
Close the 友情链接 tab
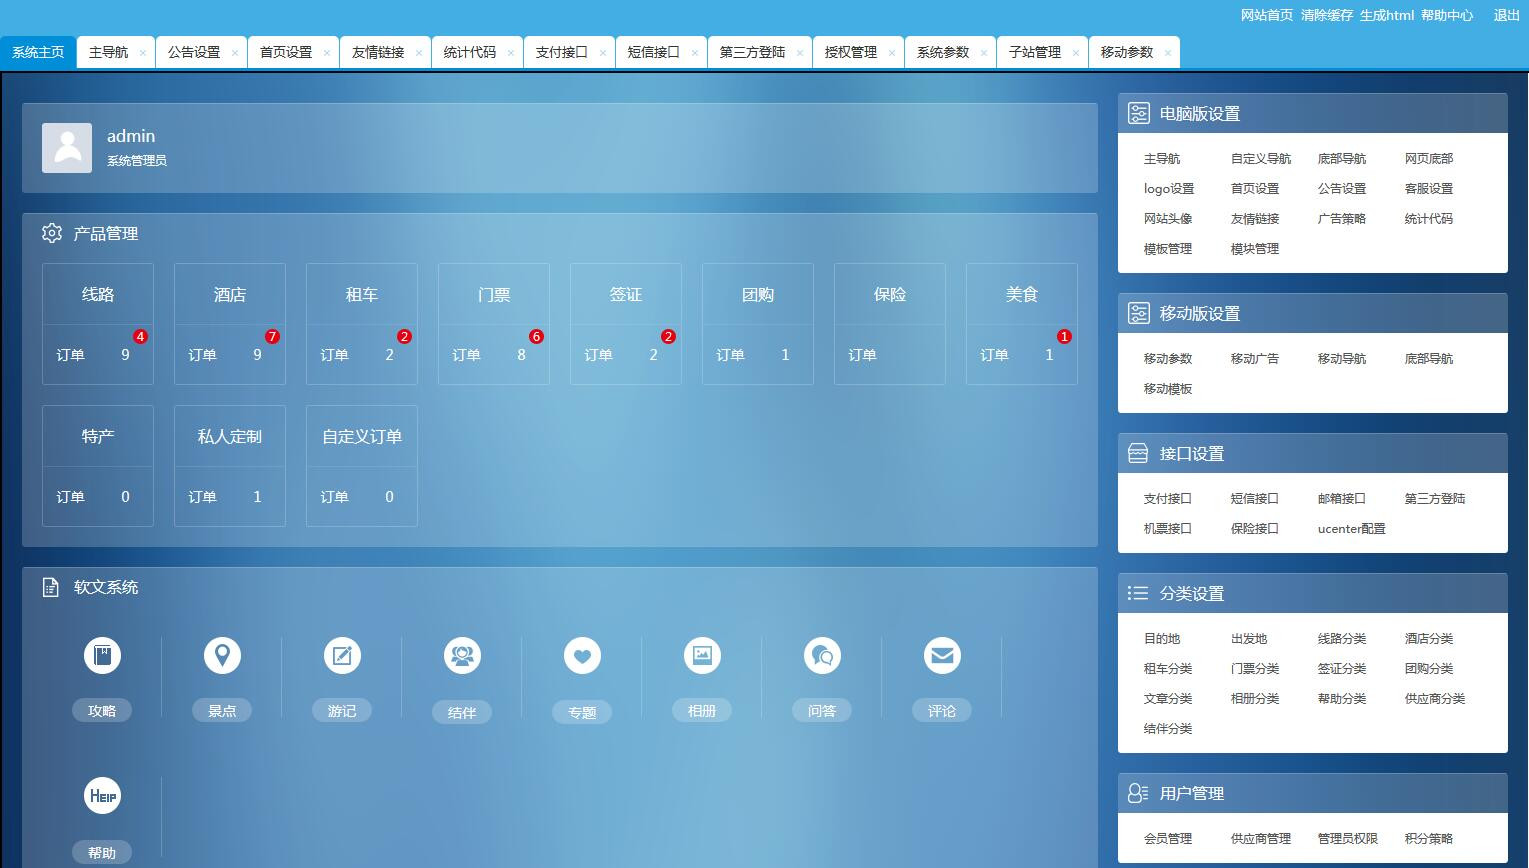[x=419, y=53]
